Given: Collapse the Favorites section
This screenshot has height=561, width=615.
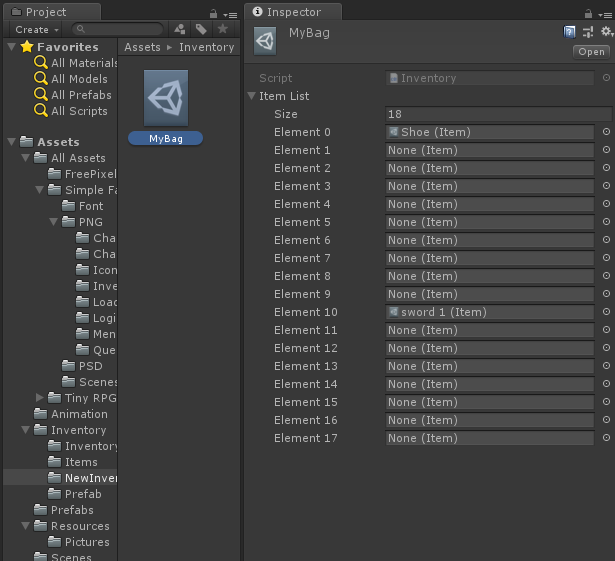Looking at the screenshot, I should [x=12, y=47].
